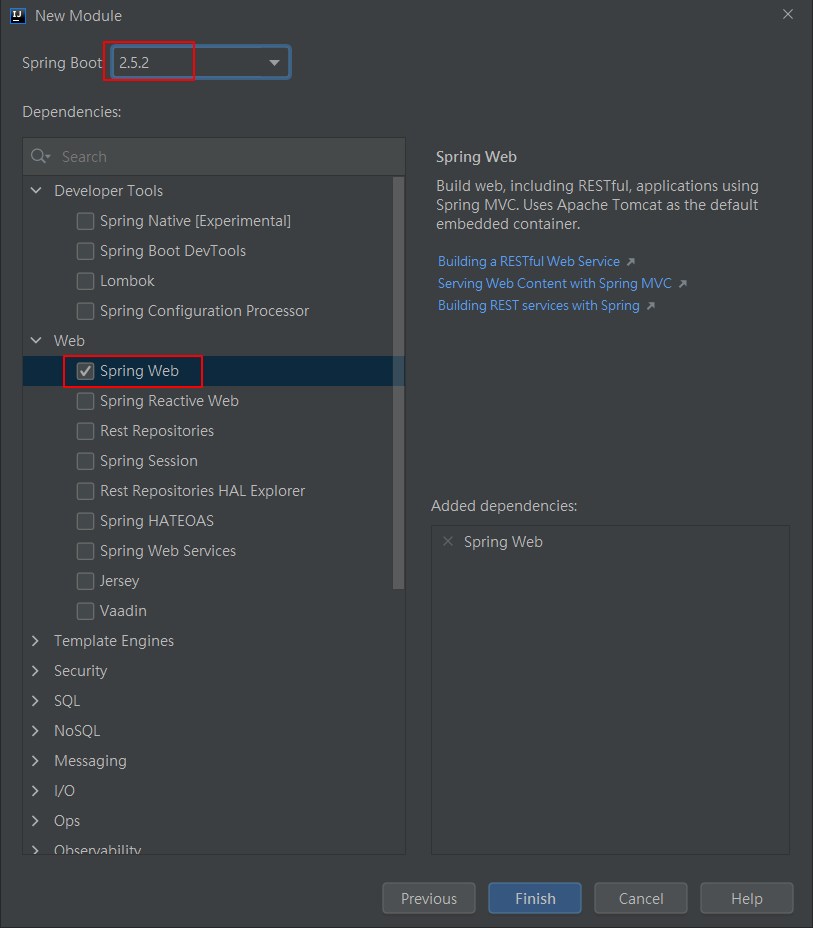The height and width of the screenshot is (928, 813).
Task: Click the Previous button
Action: coord(429,898)
